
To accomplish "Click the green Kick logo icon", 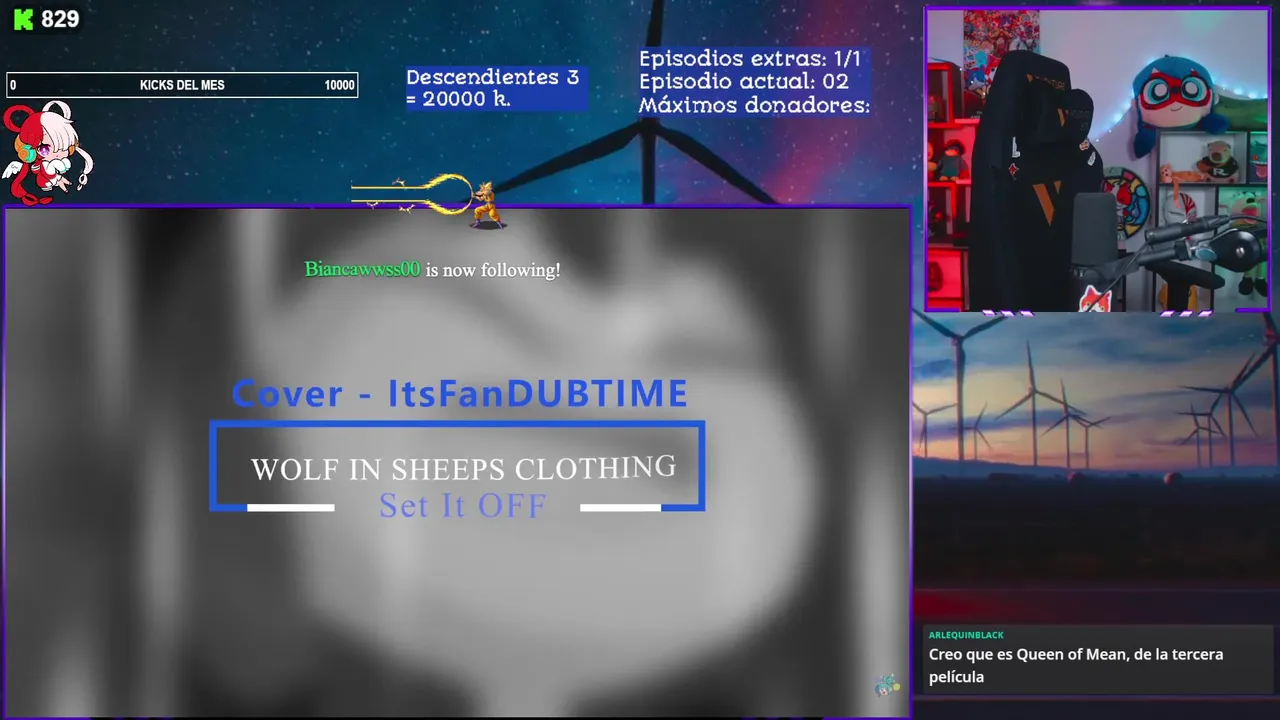I will coord(23,19).
